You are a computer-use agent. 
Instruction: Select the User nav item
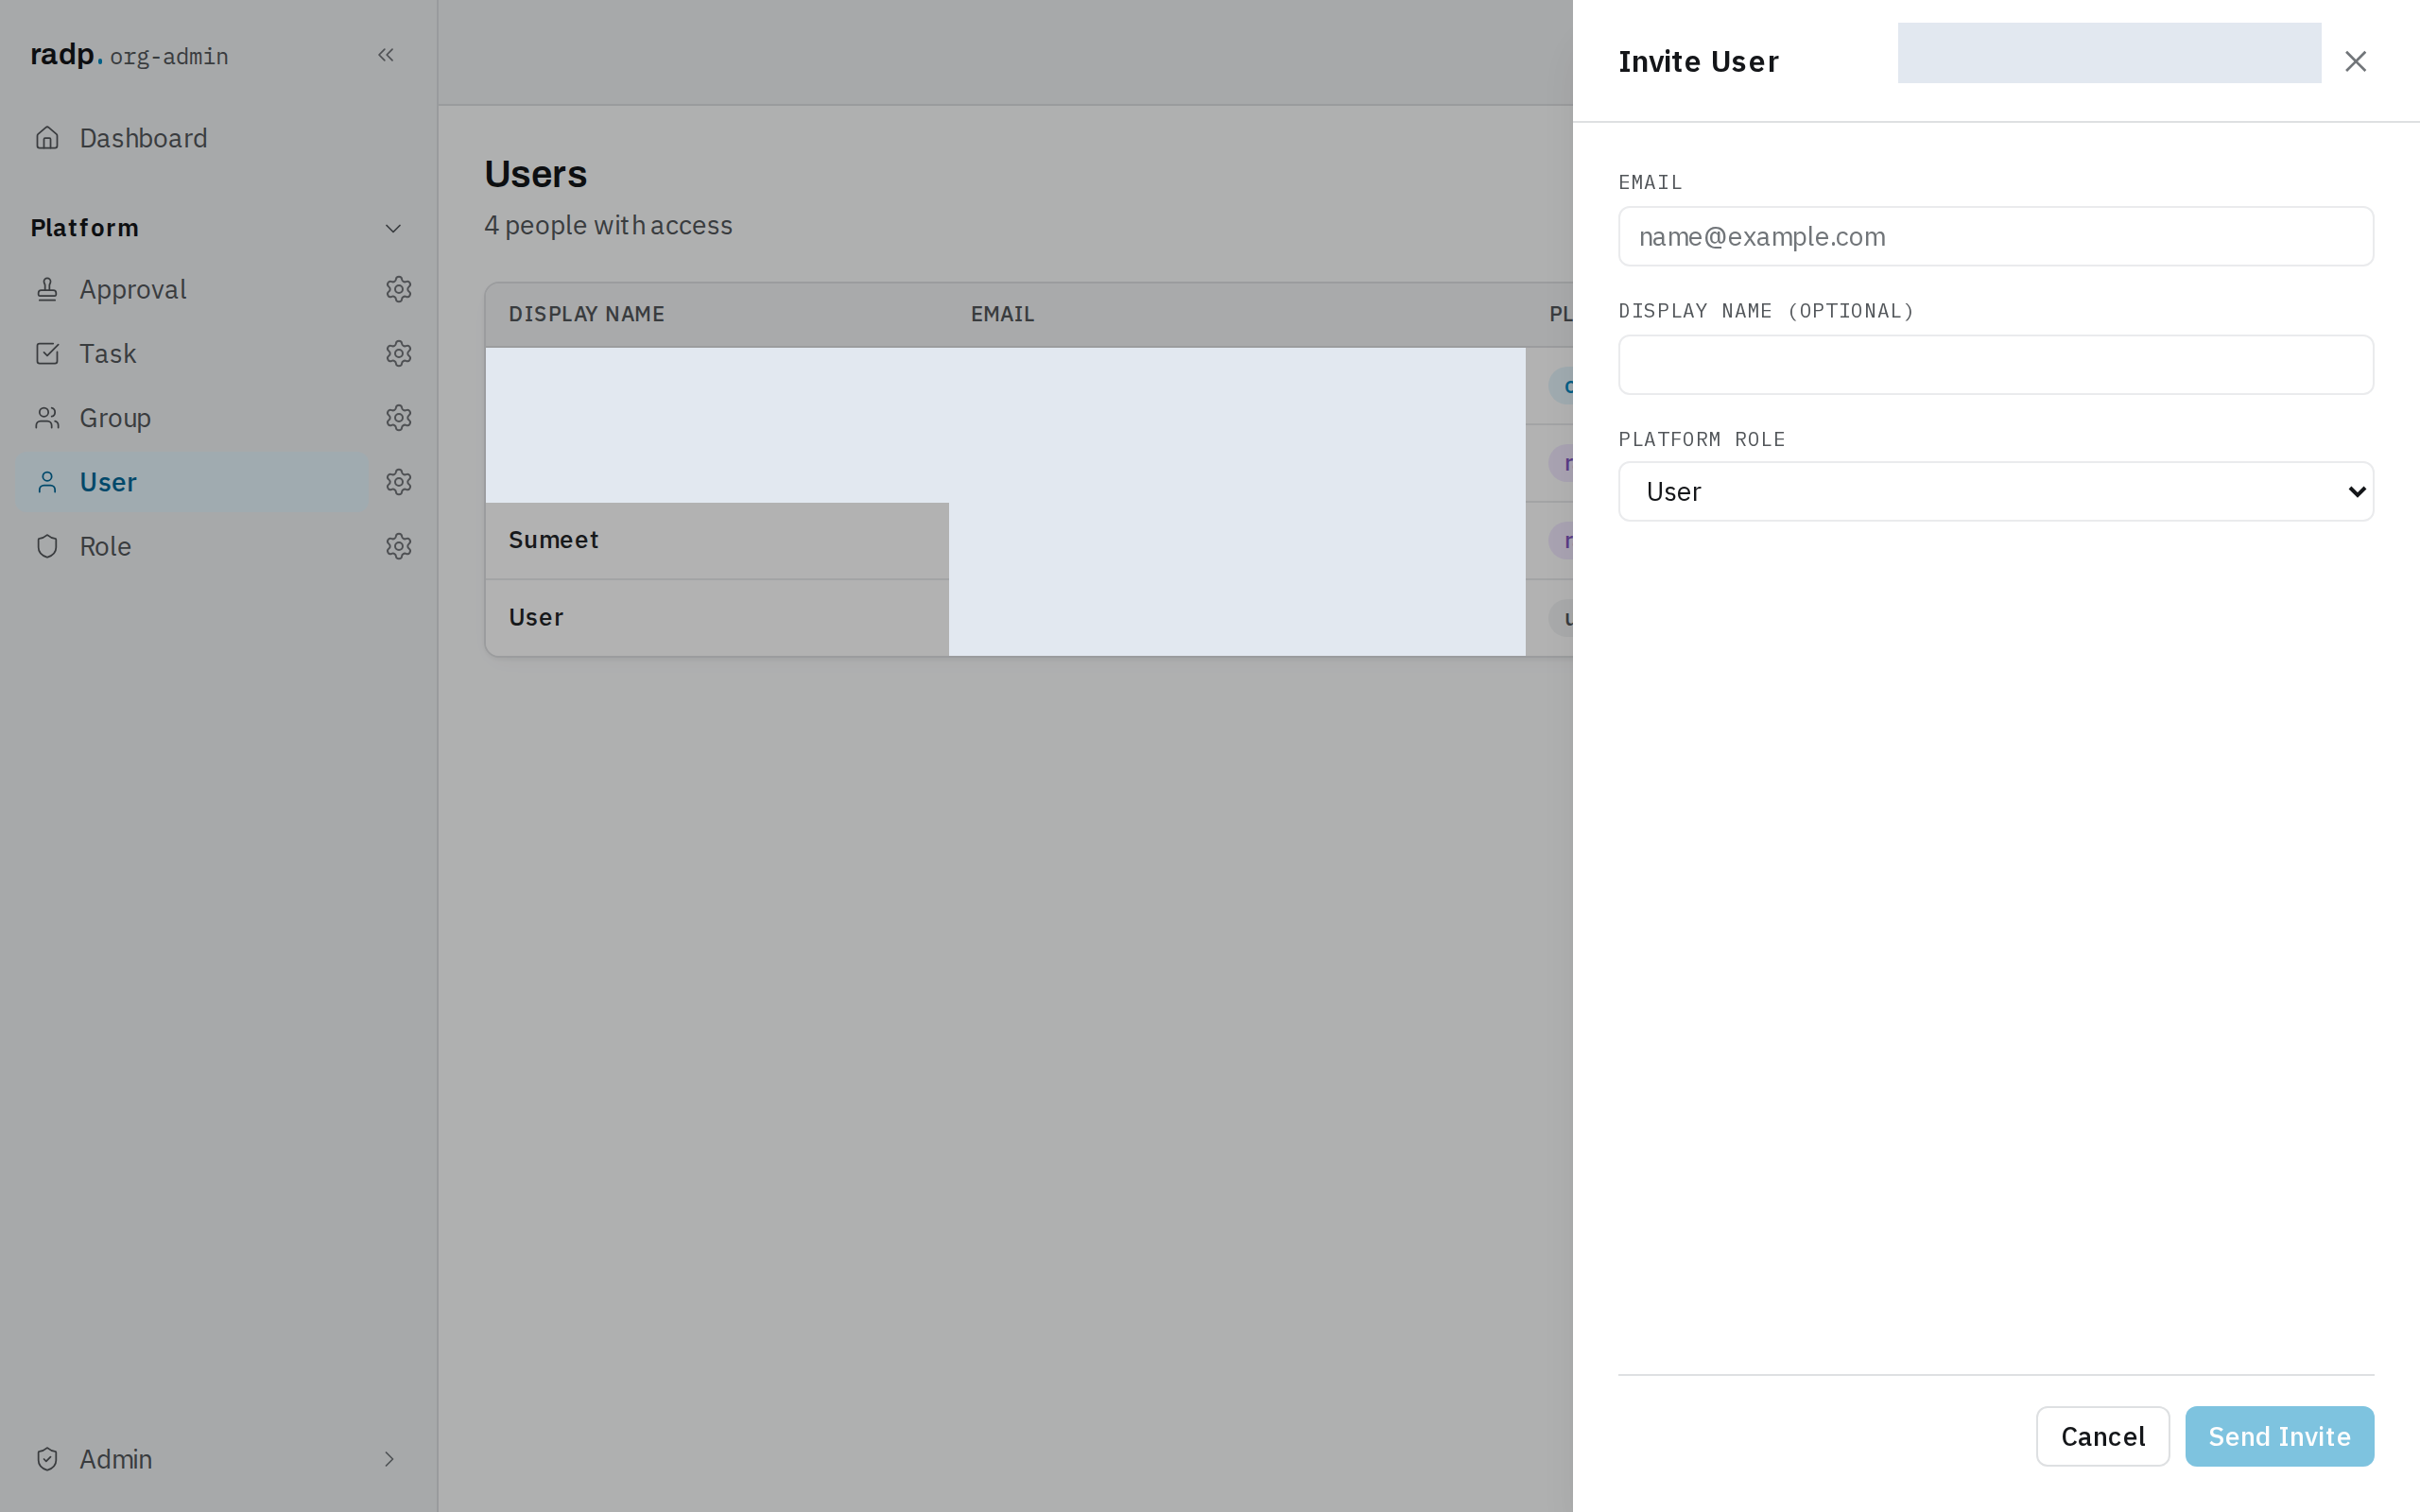point(192,482)
